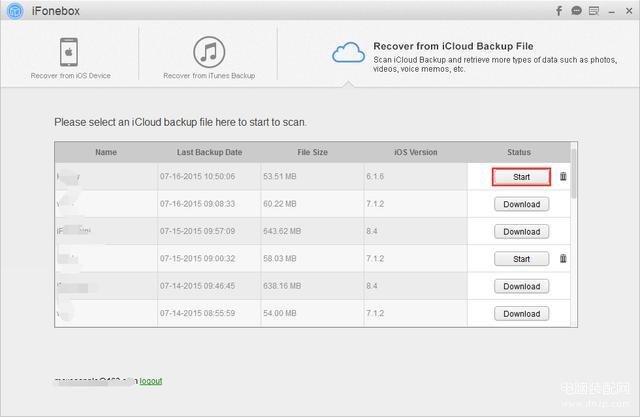The image size is (640, 417).
Task: Open the chat feedback bubble icon
Action: [x=576, y=11]
